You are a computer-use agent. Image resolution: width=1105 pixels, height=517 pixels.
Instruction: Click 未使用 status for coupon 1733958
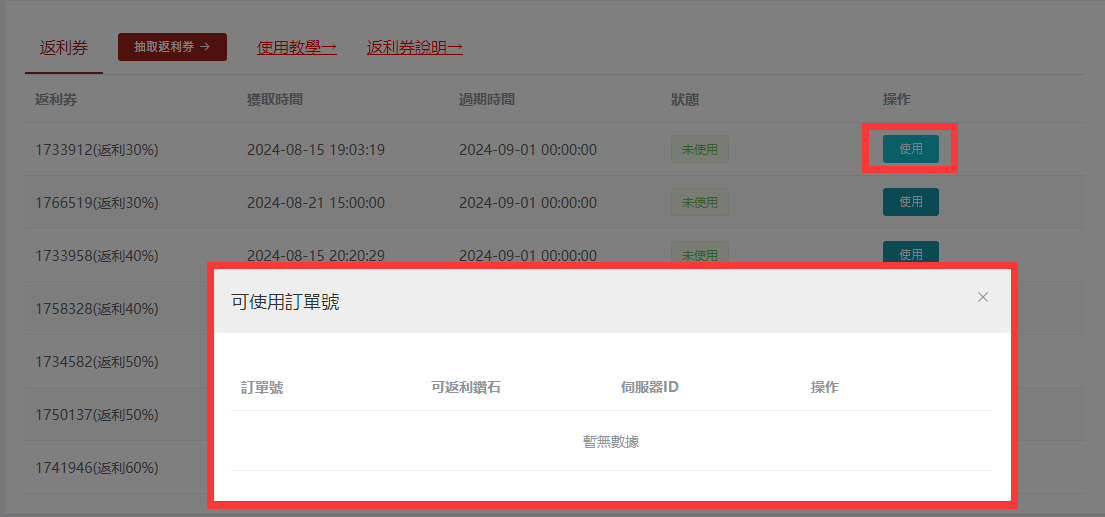tap(700, 252)
